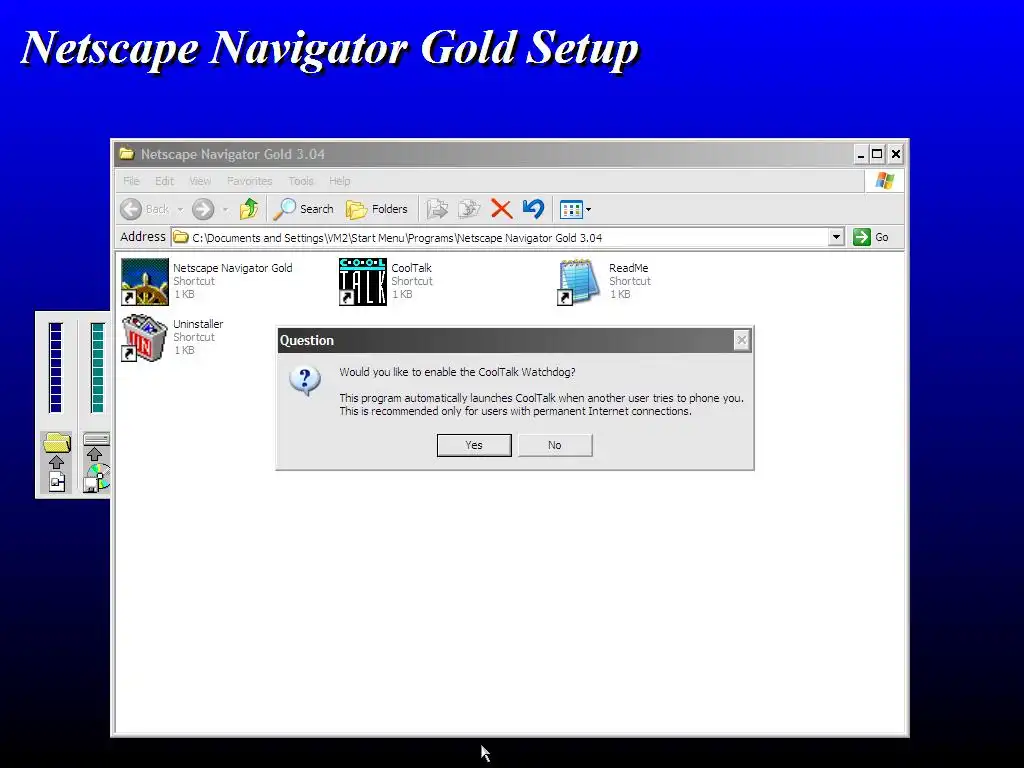1024x768 pixels.
Task: Select the ReadMe notepad shortcut icon
Action: (x=579, y=281)
